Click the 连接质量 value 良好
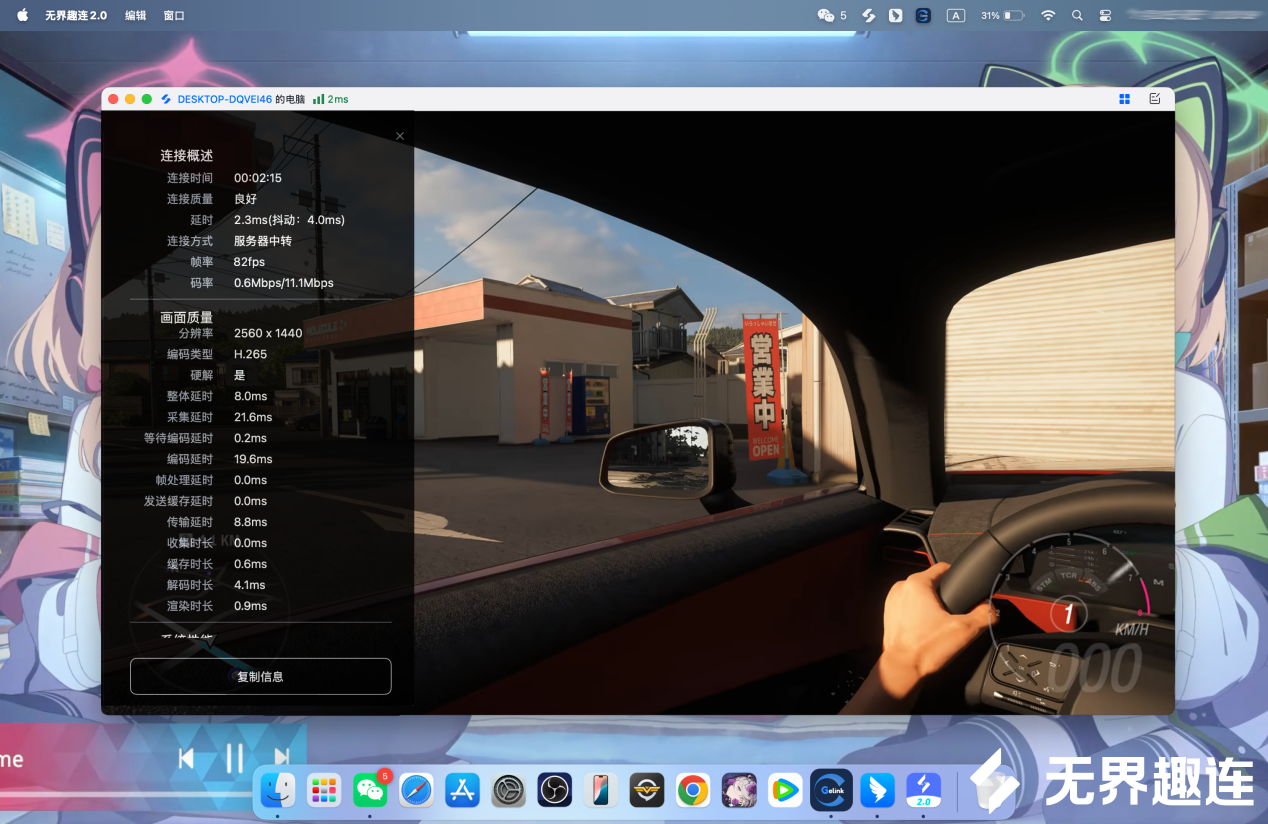The width and height of the screenshot is (1268, 824). click(245, 199)
